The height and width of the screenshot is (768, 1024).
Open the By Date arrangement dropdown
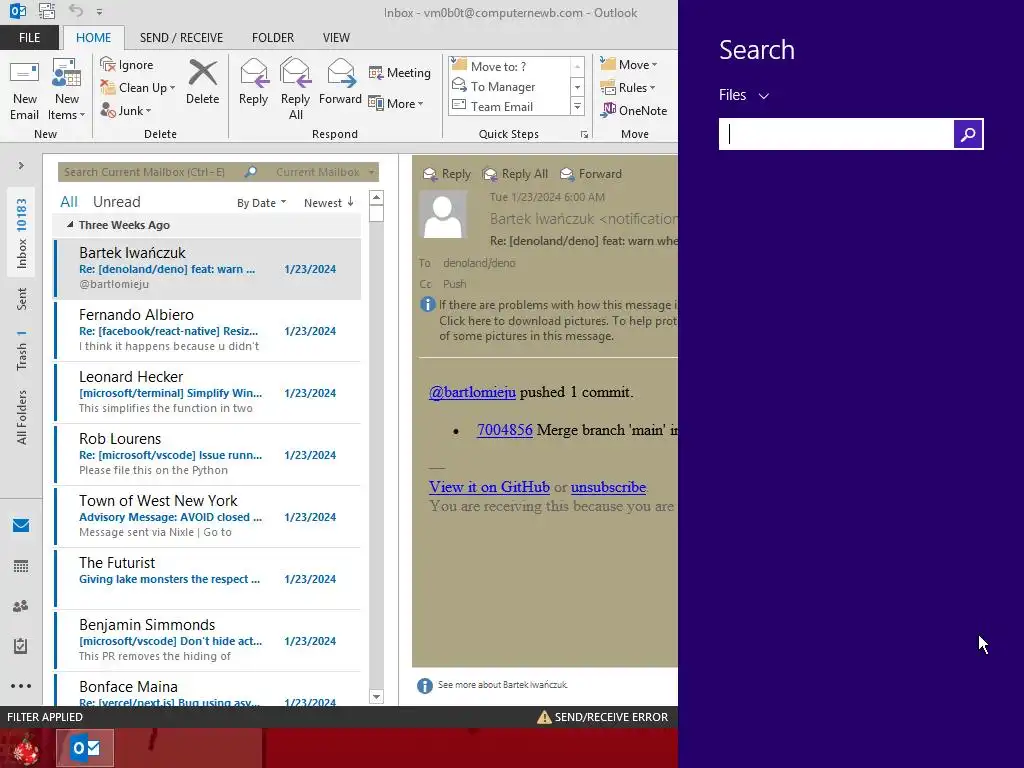point(261,203)
